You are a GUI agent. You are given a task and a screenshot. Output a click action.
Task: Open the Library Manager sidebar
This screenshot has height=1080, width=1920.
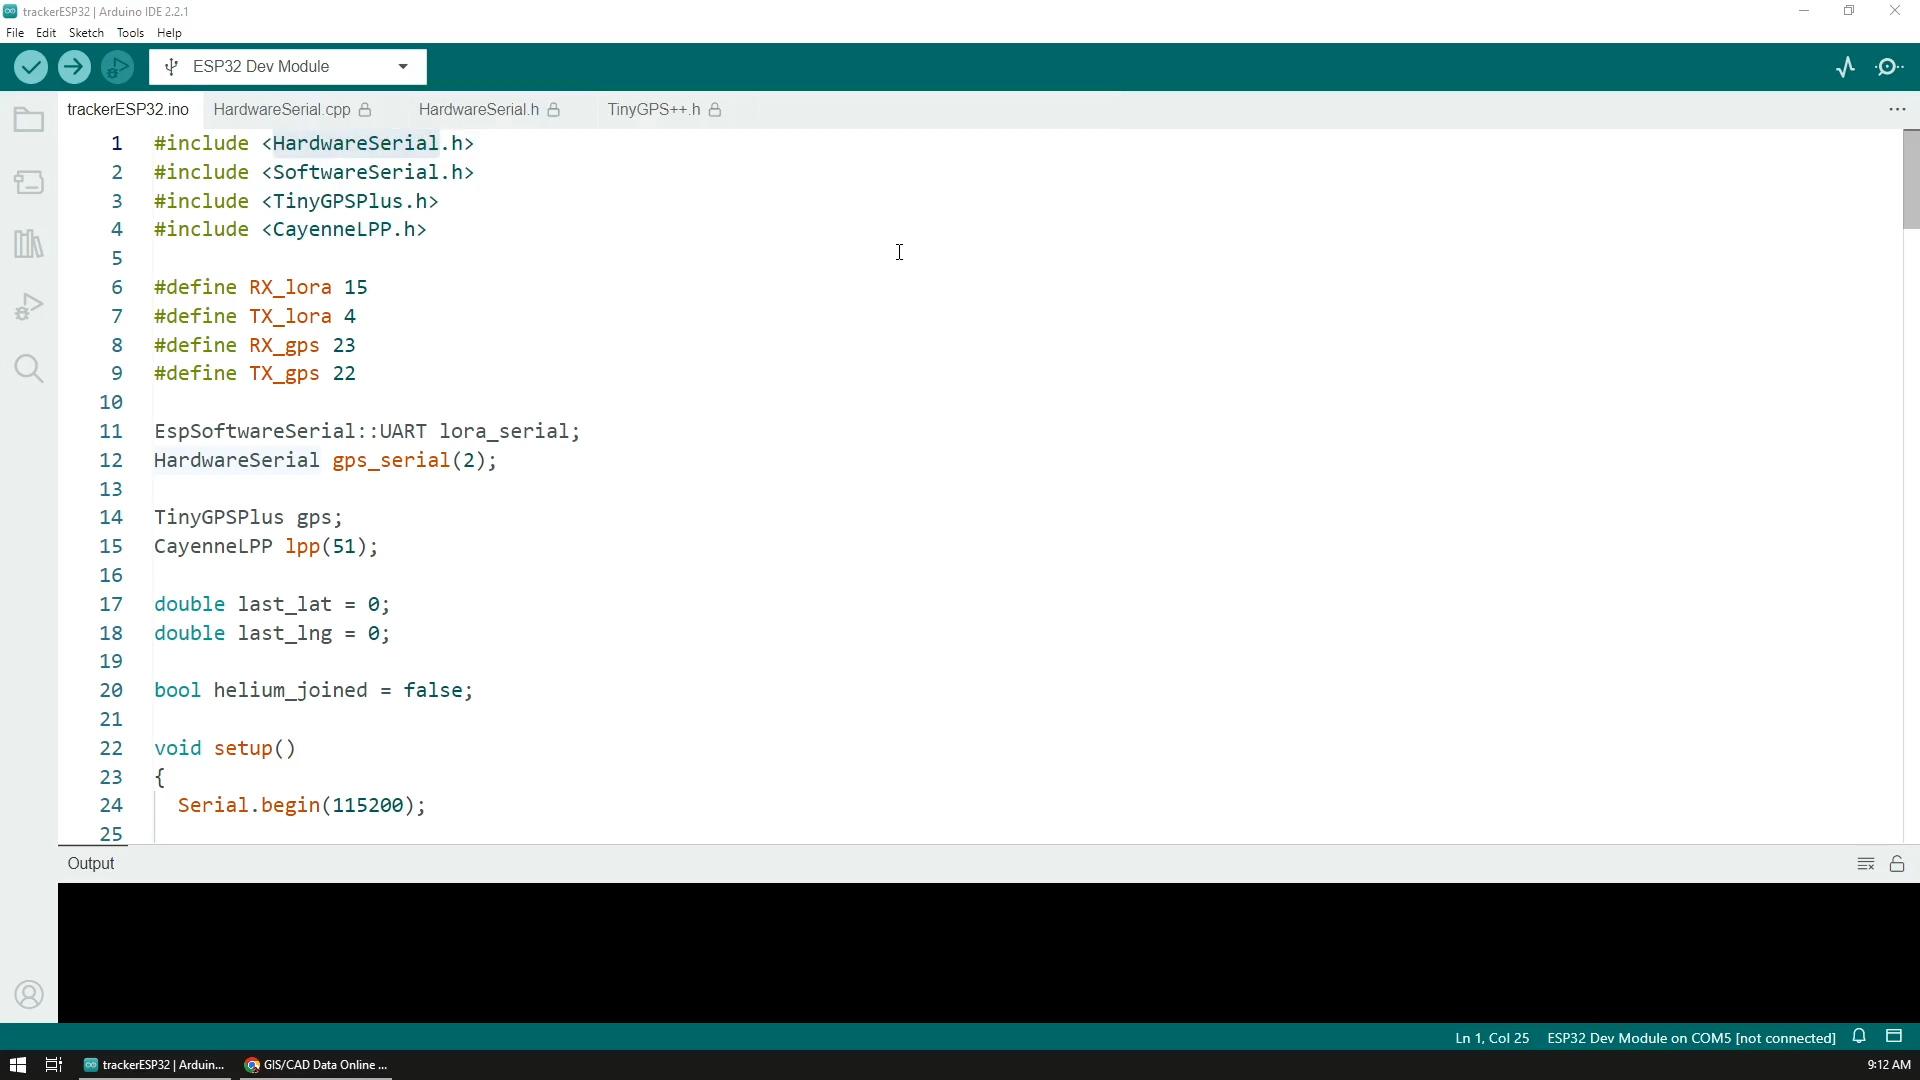[29, 244]
